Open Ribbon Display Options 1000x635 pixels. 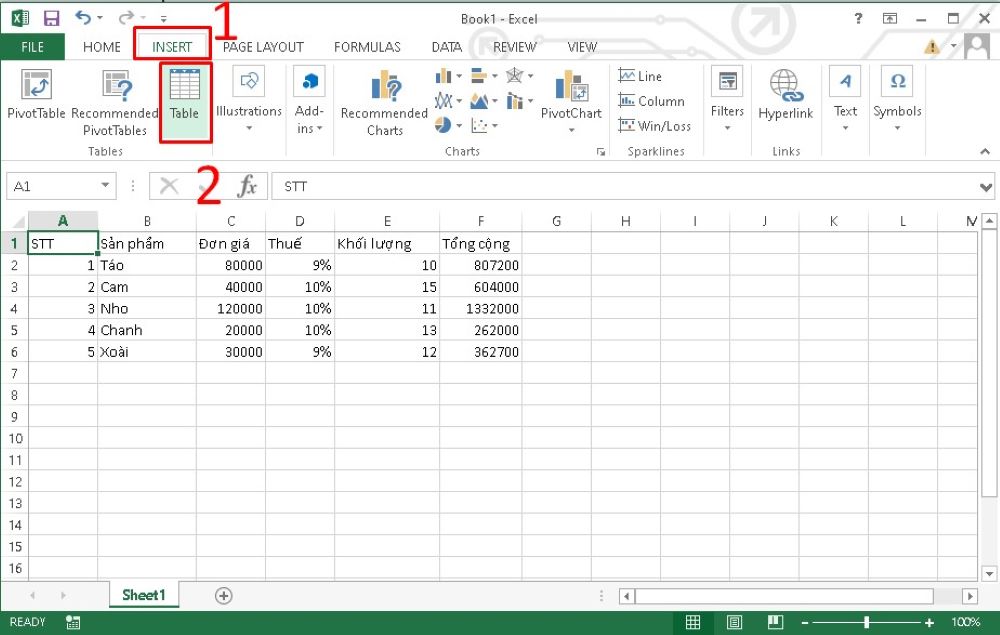coord(890,18)
